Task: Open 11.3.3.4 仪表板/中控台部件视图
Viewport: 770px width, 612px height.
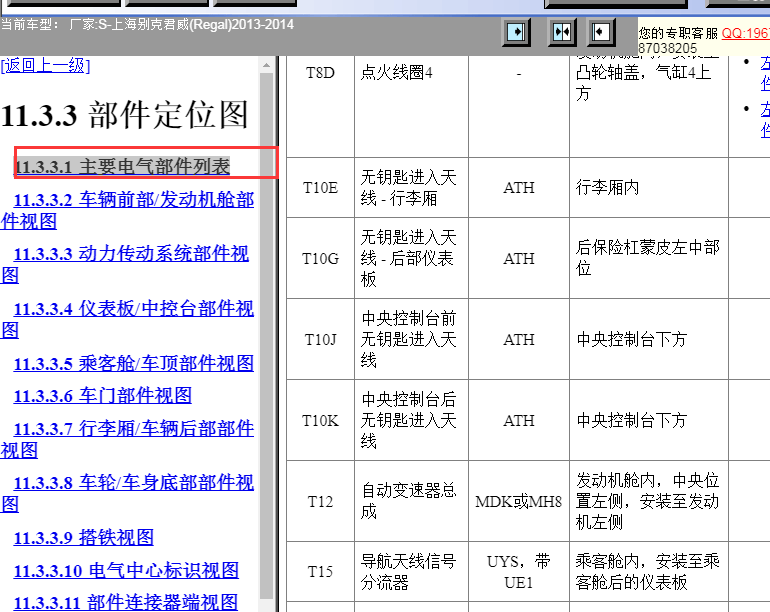Action: click(x=127, y=319)
